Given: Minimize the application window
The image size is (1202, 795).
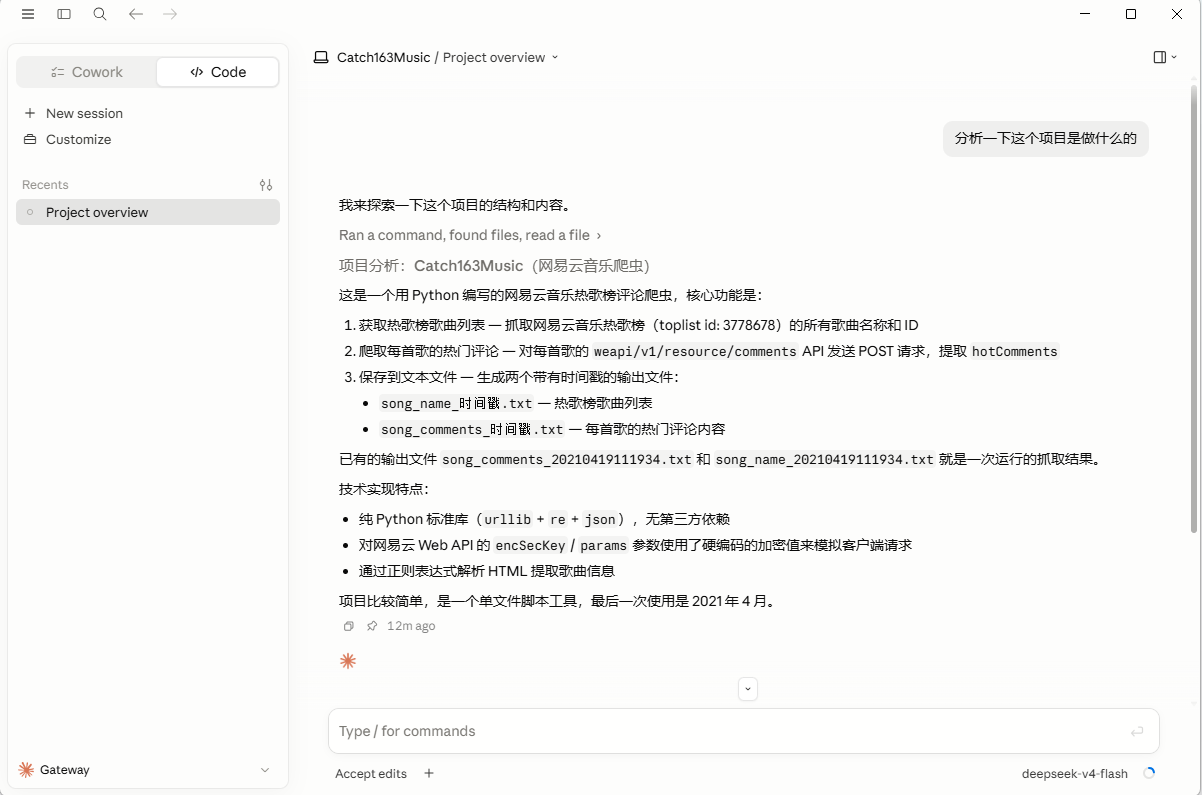Looking at the screenshot, I should [x=1085, y=14].
